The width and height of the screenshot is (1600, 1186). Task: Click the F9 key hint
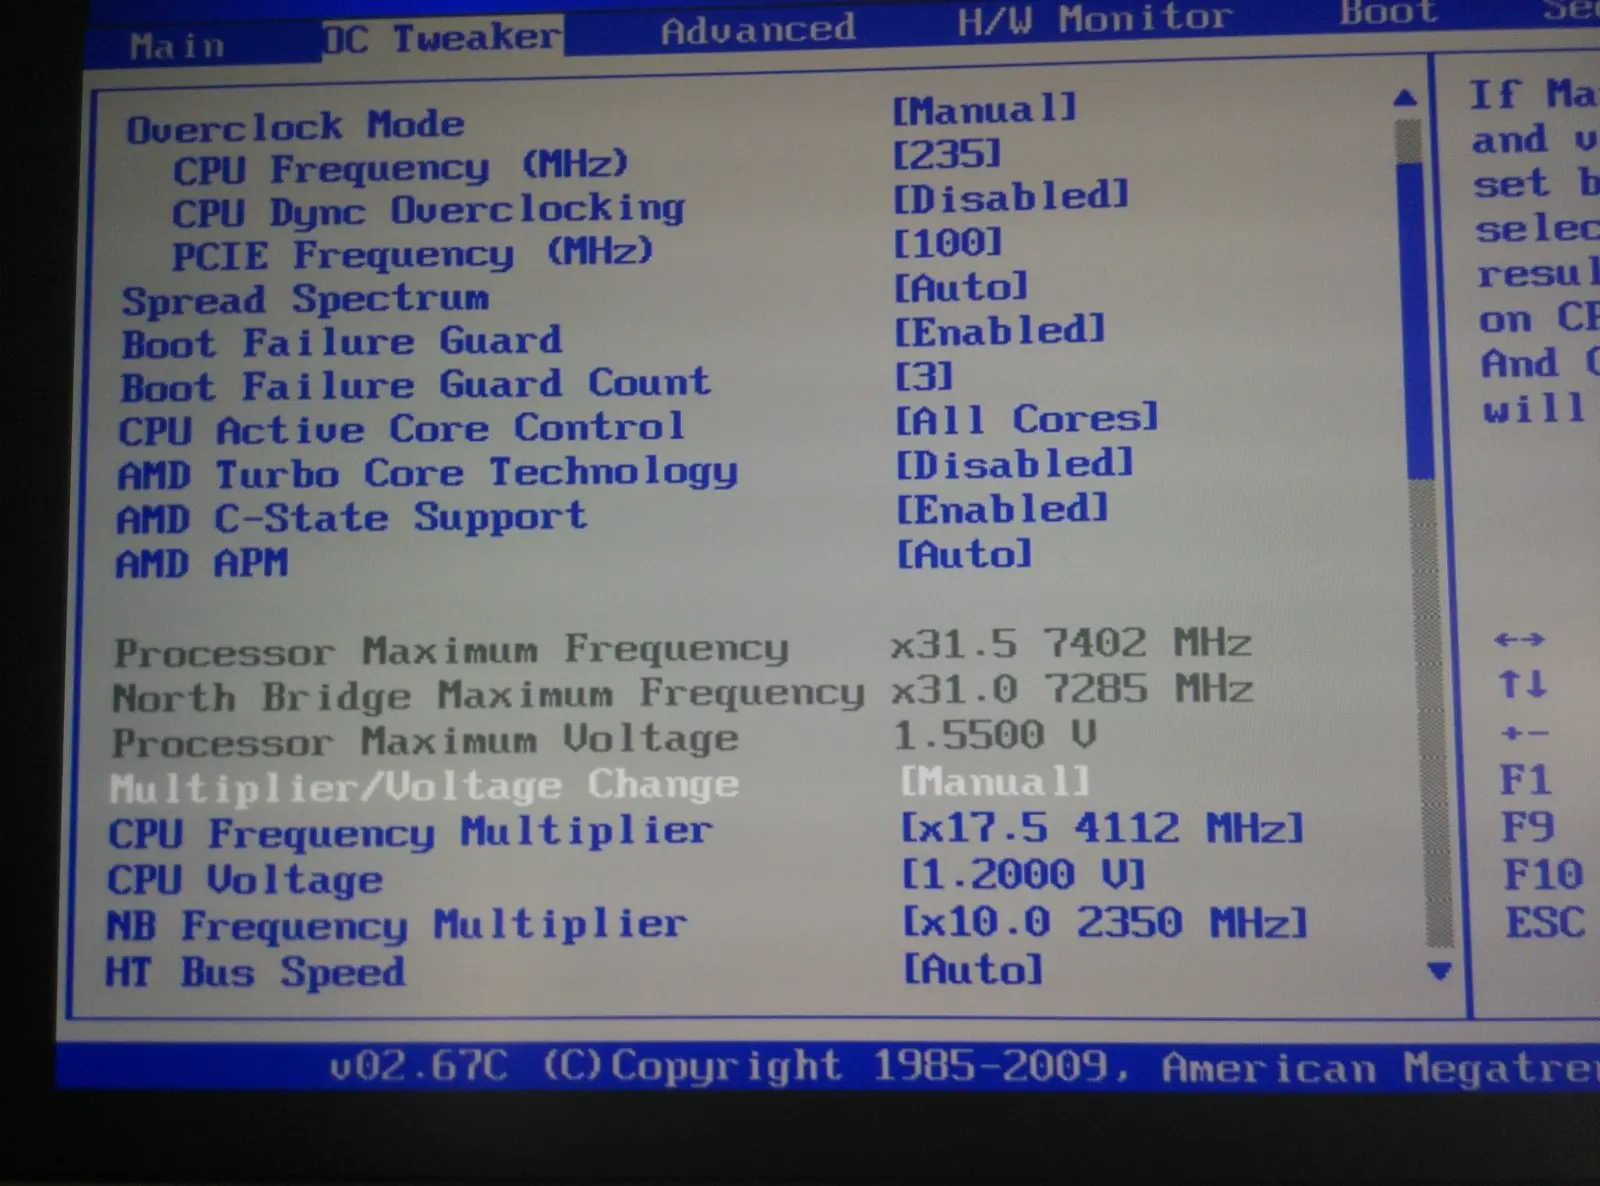pyautogui.click(x=1528, y=827)
